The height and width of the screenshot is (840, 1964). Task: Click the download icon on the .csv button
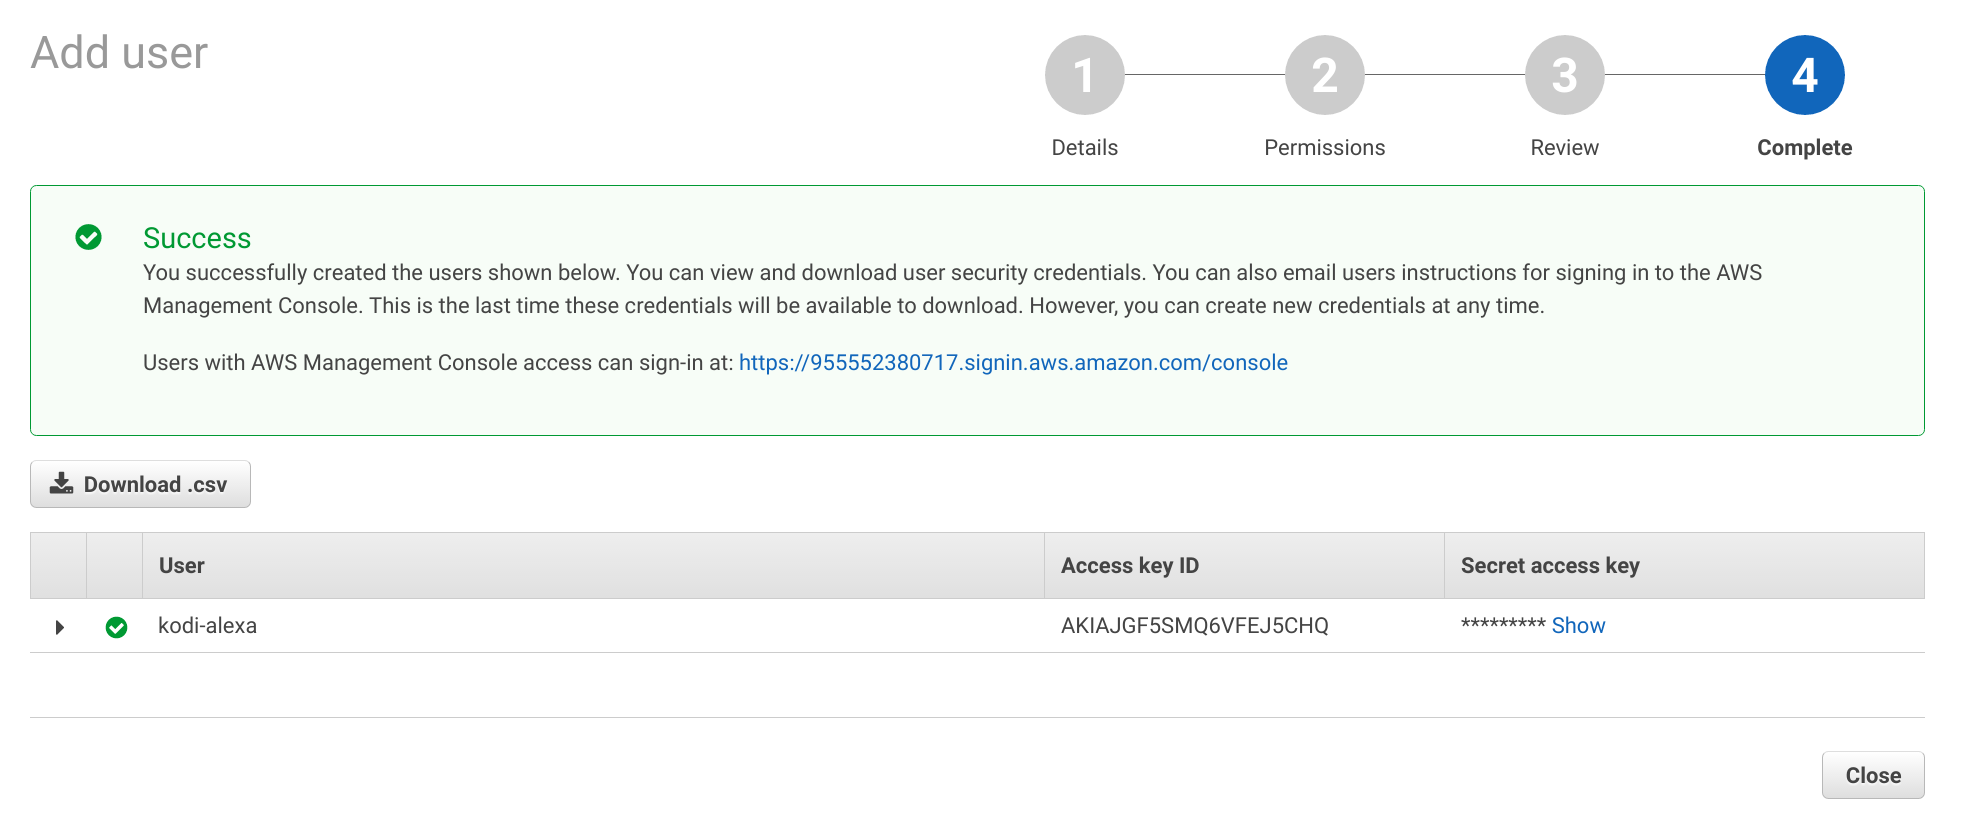(62, 484)
